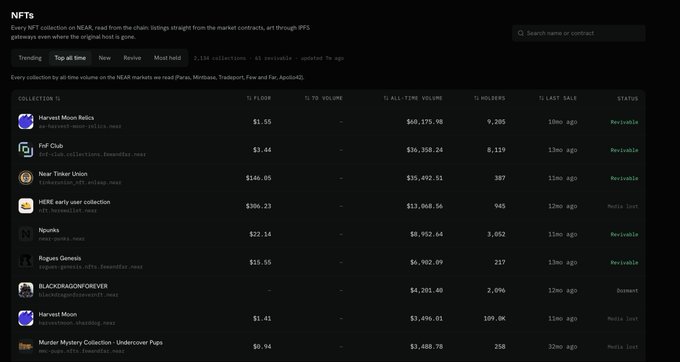680x362 pixels.
Task: Open Npunks collection icon
Action: click(26, 234)
